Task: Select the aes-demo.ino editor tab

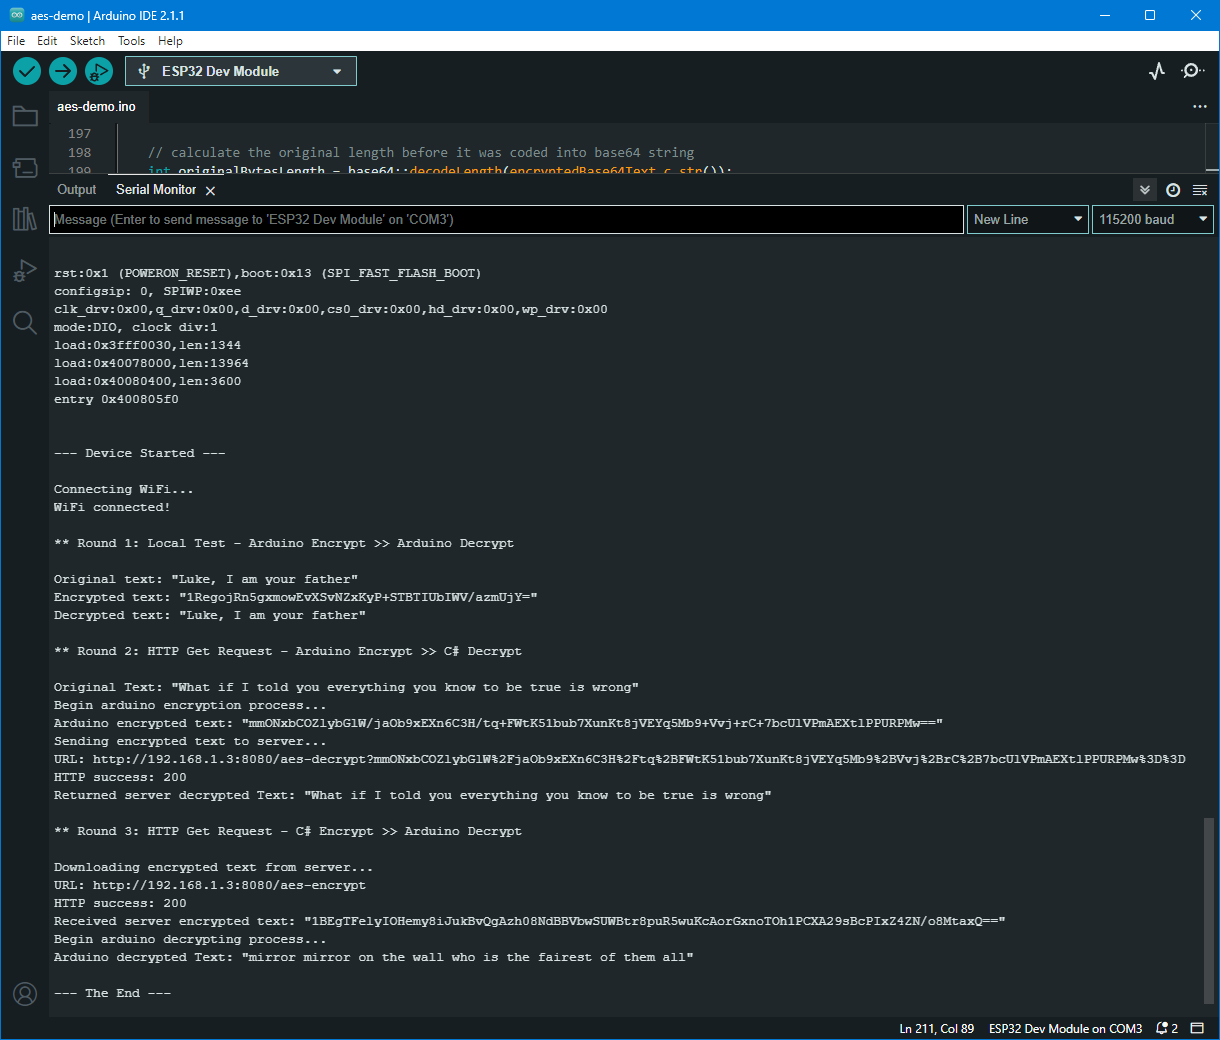Action: coord(97,107)
